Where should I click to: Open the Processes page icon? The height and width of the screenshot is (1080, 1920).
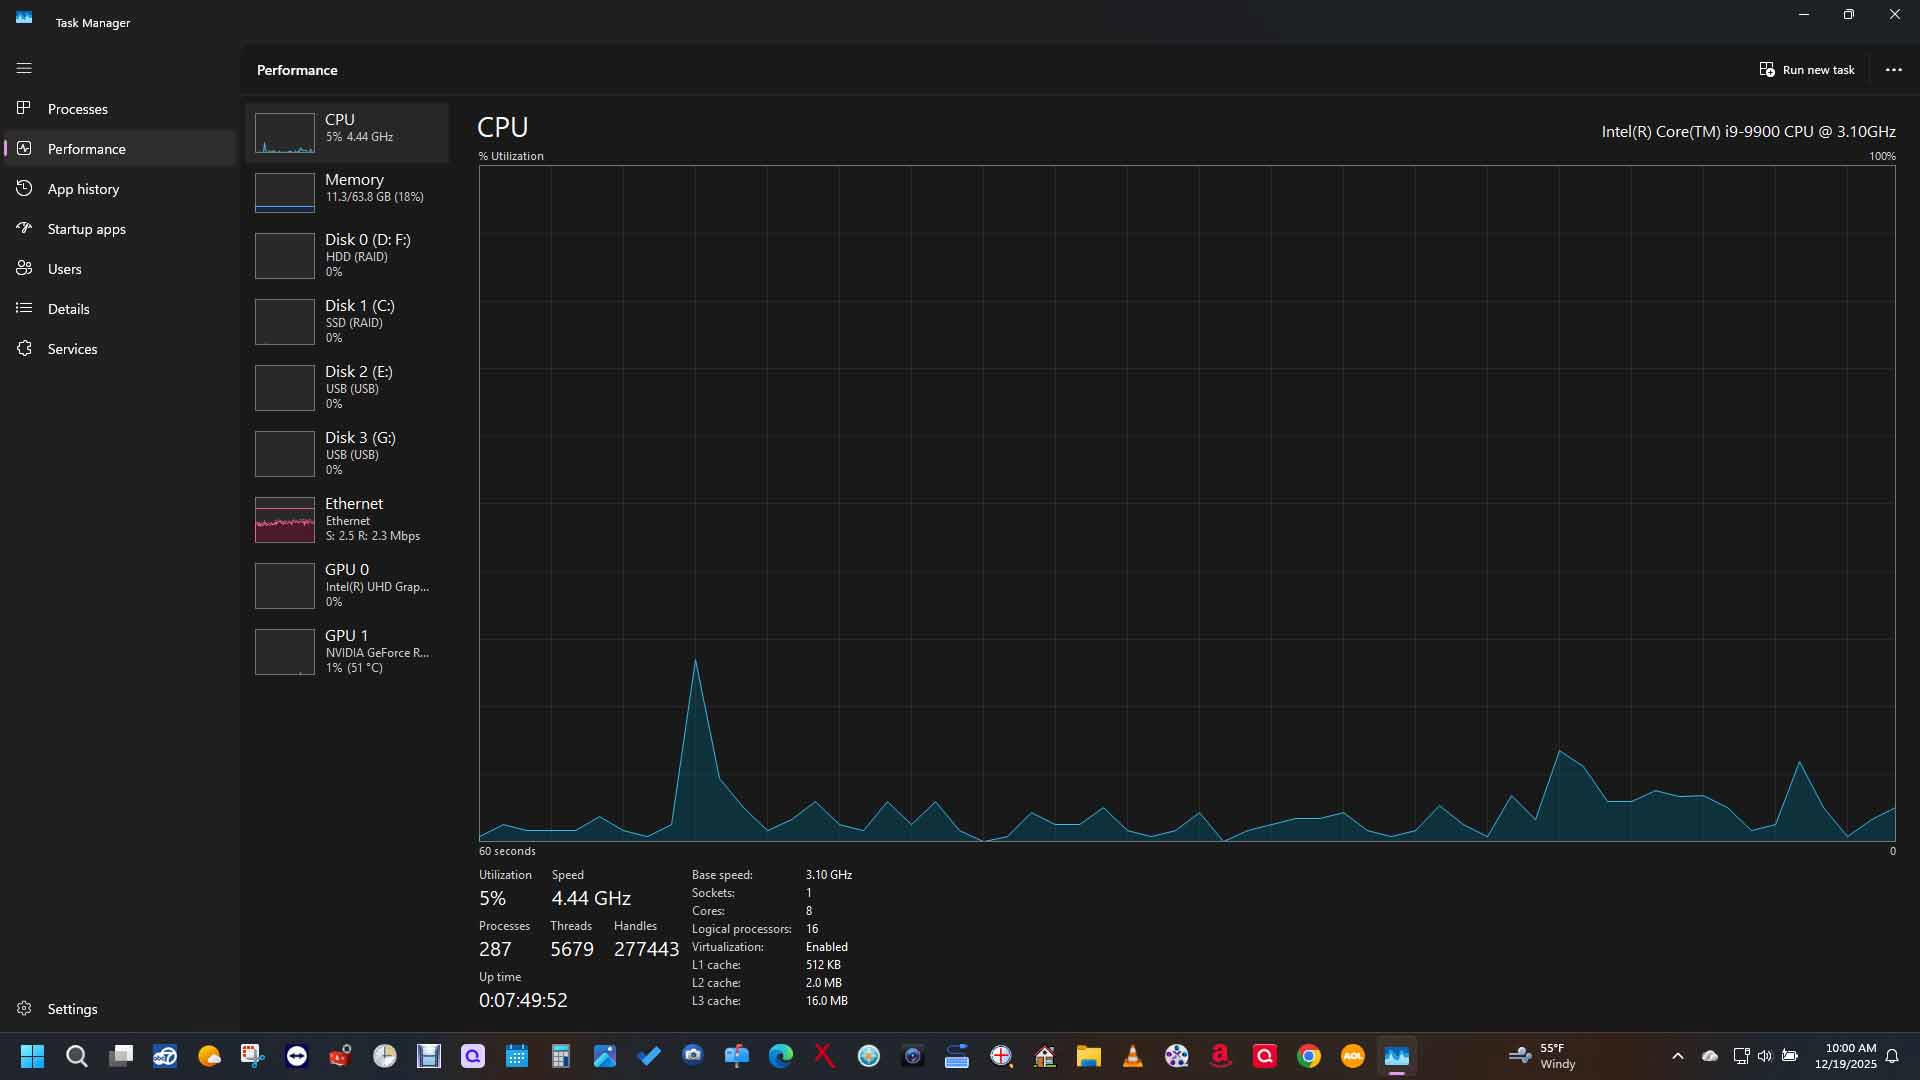[24, 108]
